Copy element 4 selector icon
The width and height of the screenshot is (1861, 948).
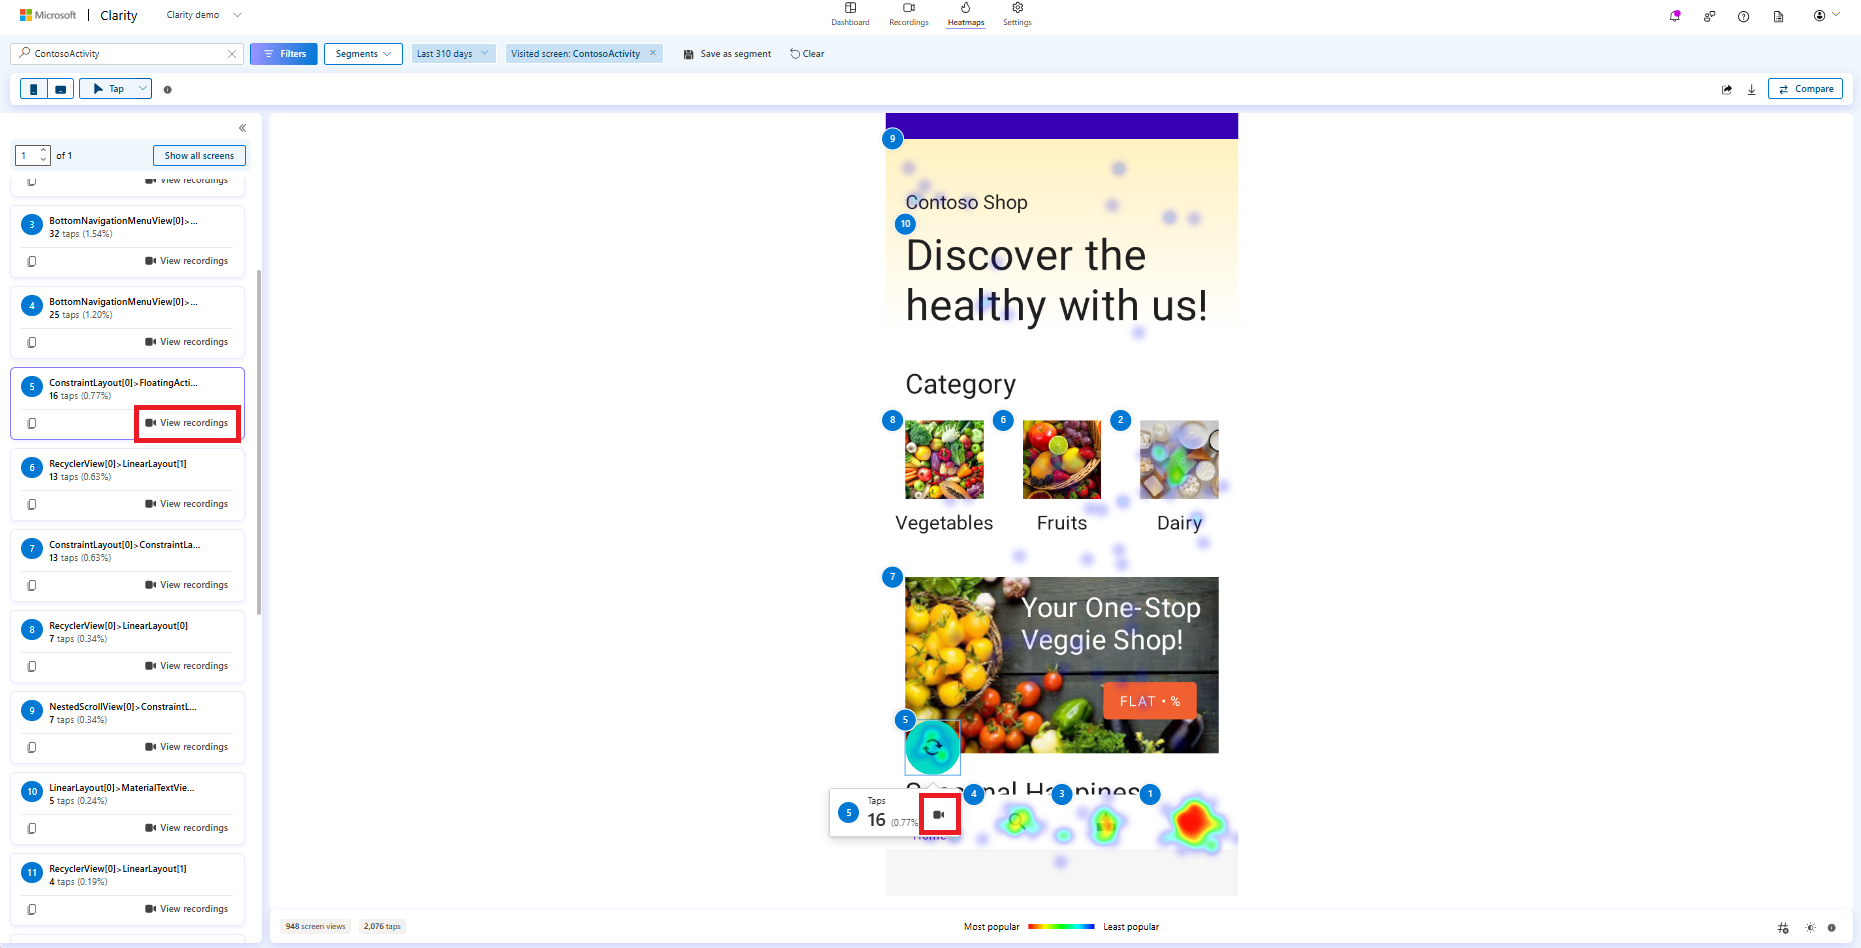pos(32,343)
